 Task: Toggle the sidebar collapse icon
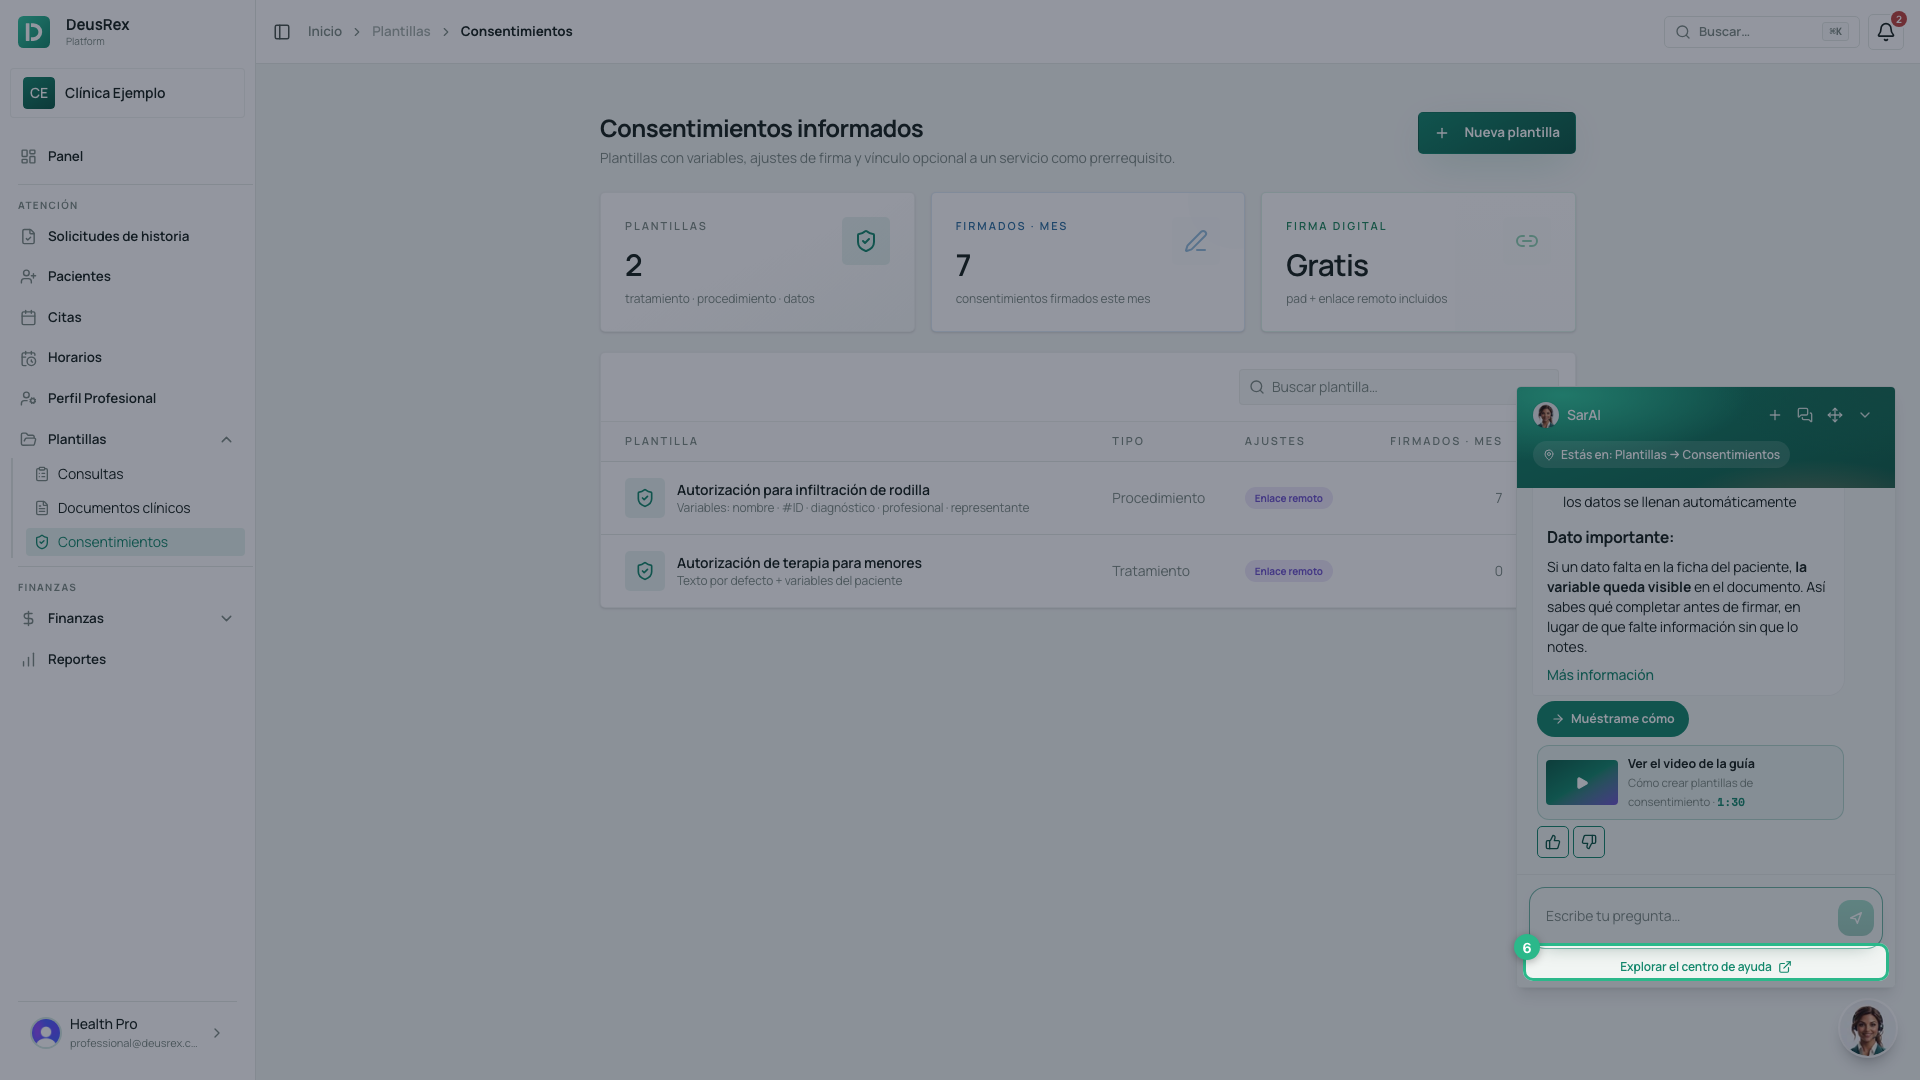(282, 32)
